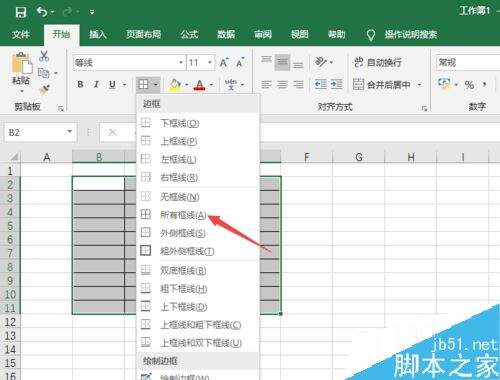Decrease the cell indent
The height and width of the screenshot is (380, 500).
tap(321, 85)
